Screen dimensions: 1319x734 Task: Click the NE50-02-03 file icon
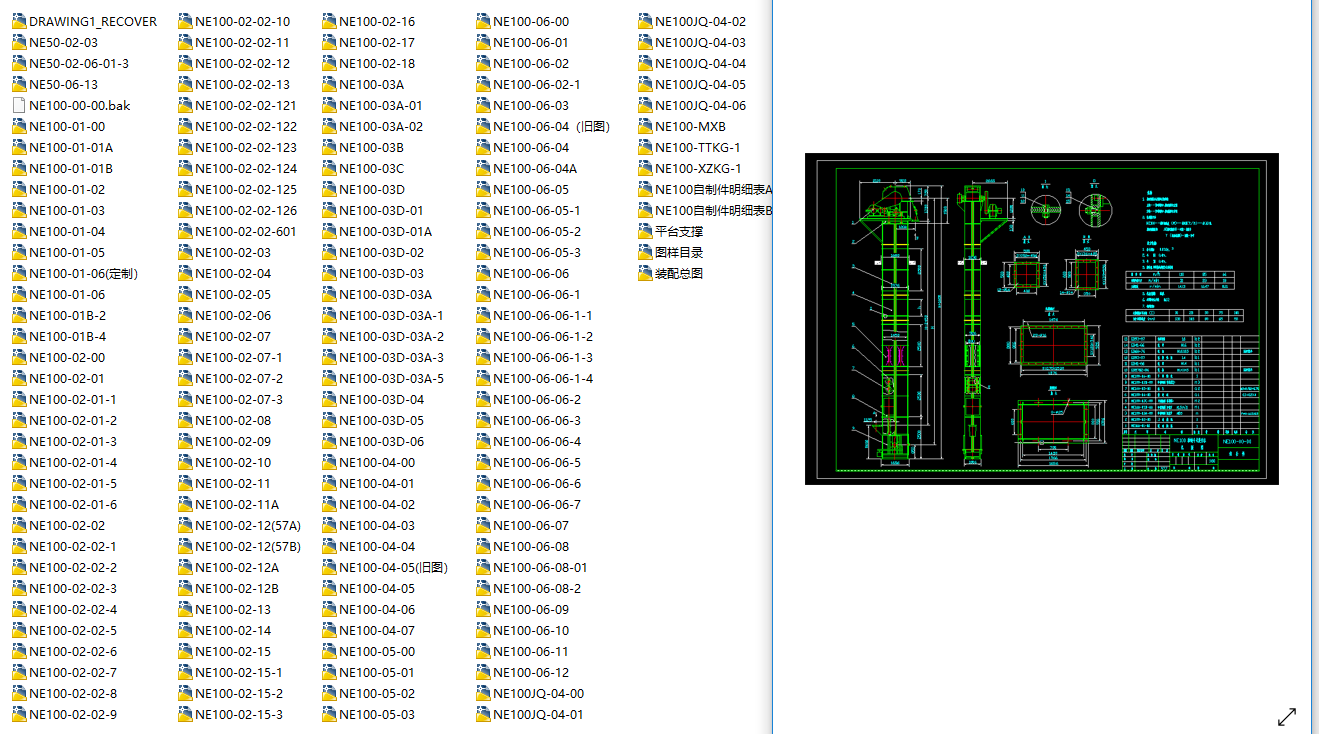coord(19,42)
